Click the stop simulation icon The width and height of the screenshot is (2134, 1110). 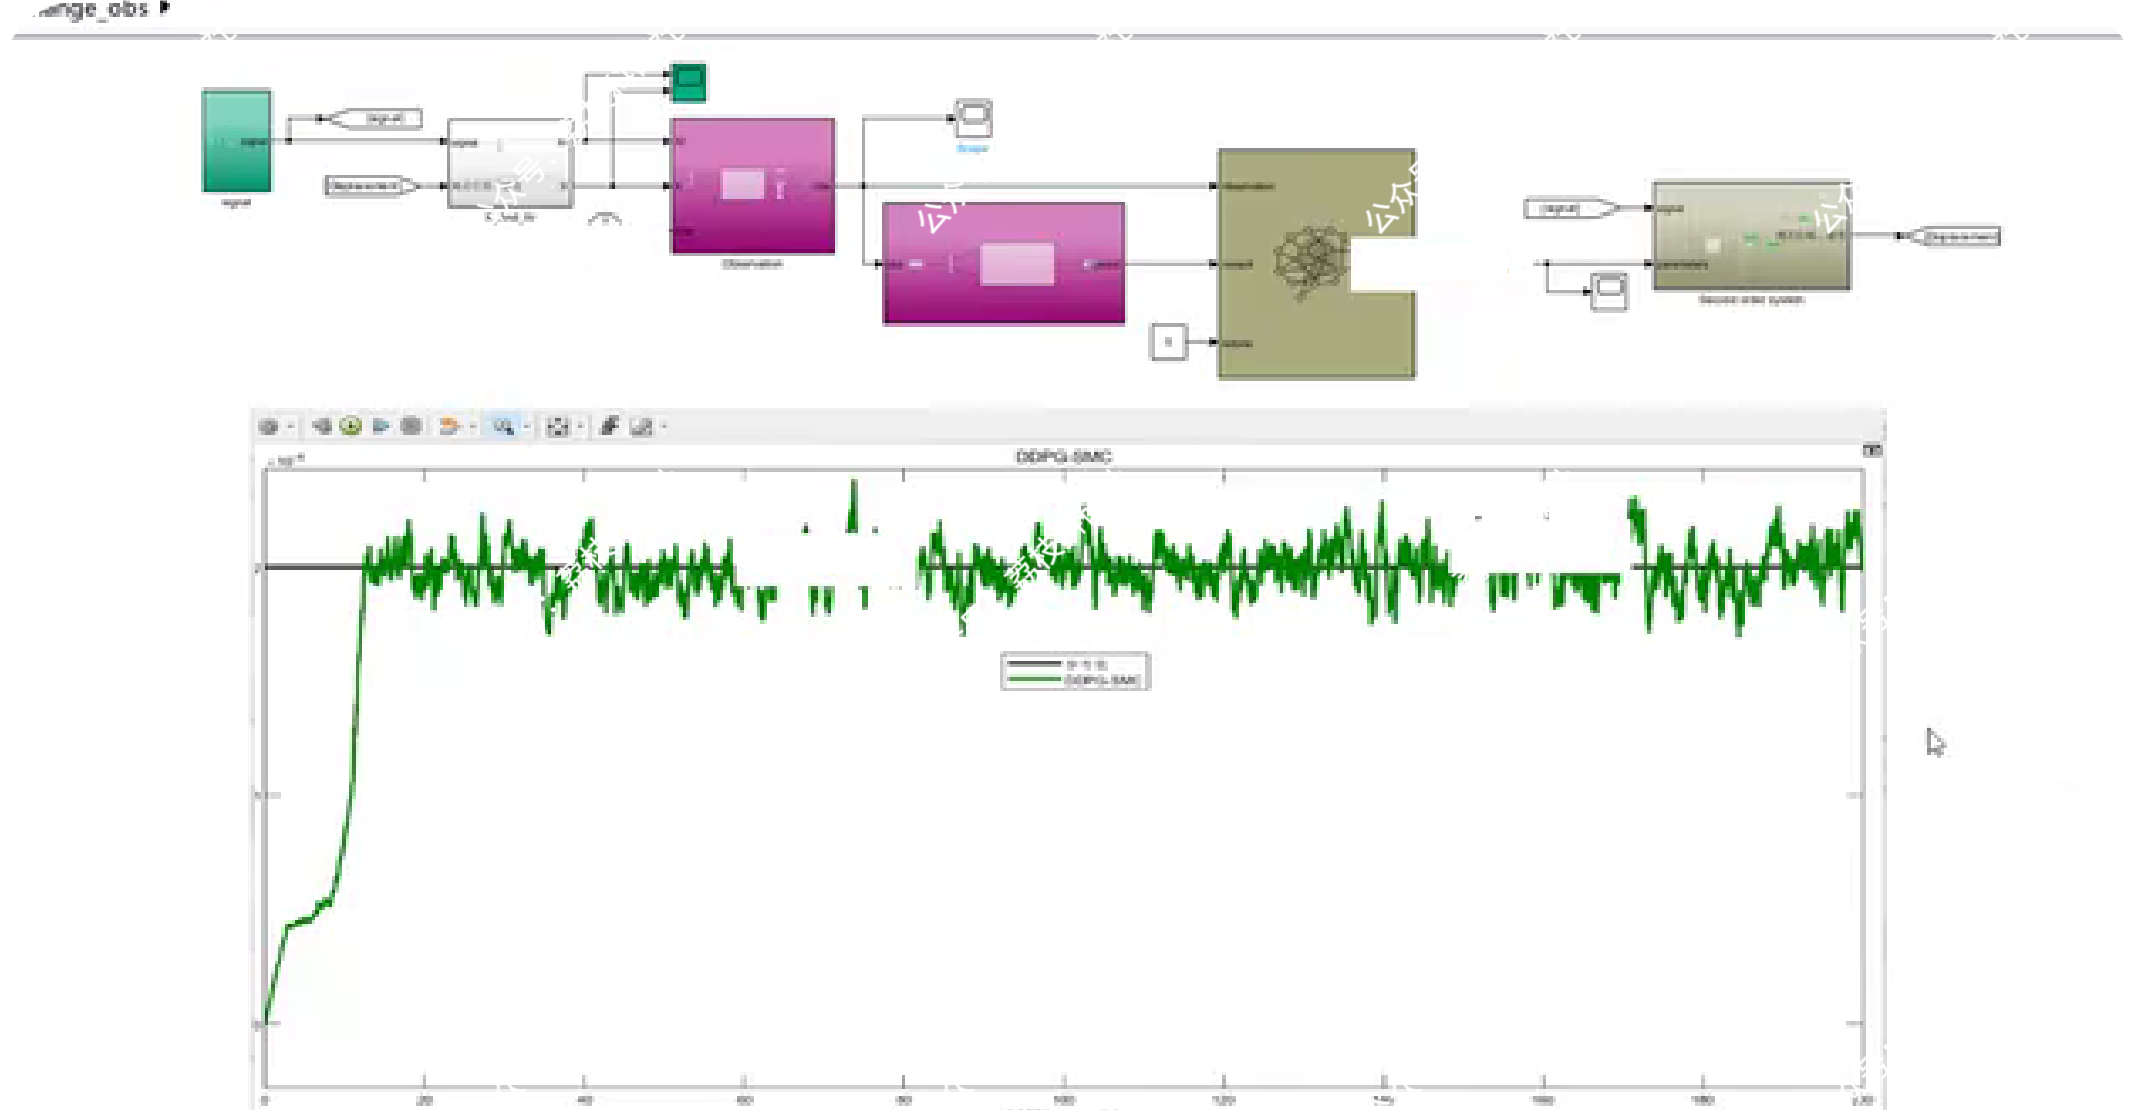pyautogui.click(x=410, y=427)
